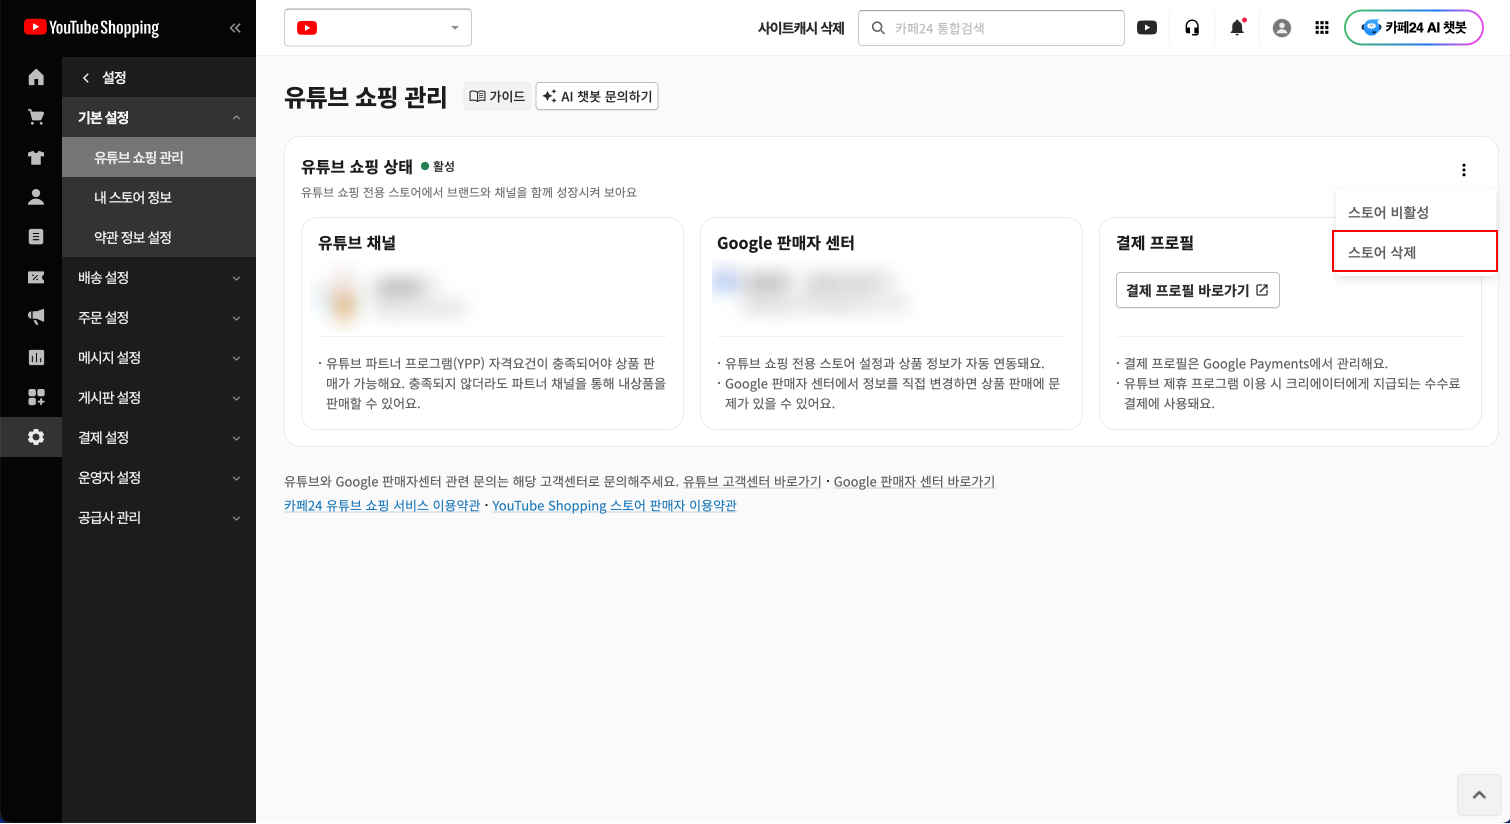The image size is (1510, 824).
Task: Click 사이트캐시 삭제 in header
Action: 801,28
